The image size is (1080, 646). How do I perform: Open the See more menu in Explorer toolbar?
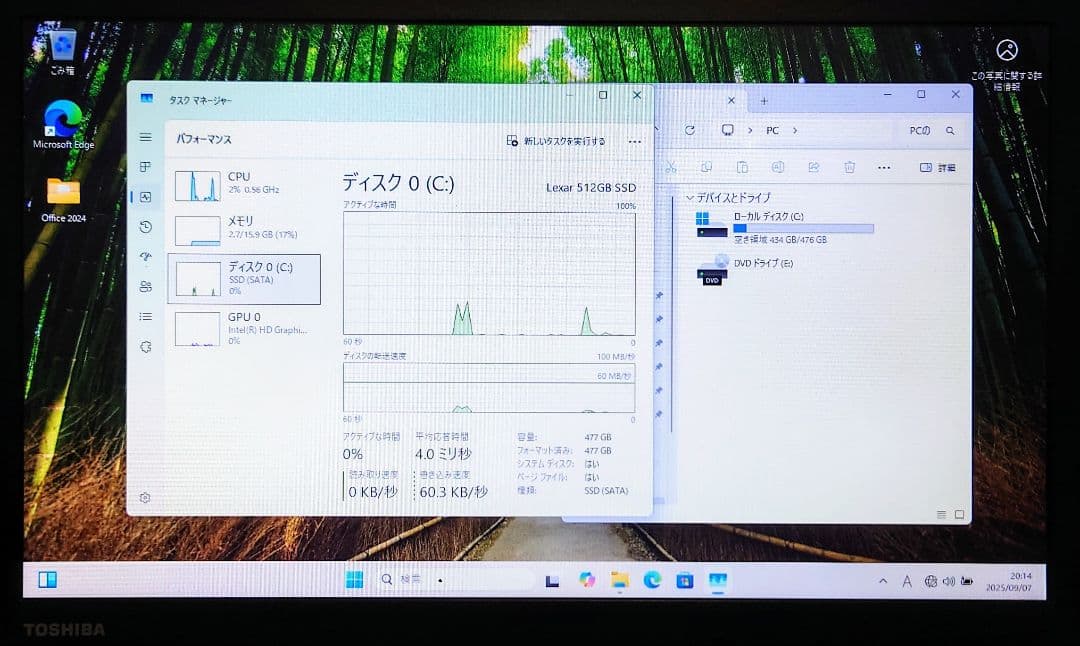[x=884, y=167]
